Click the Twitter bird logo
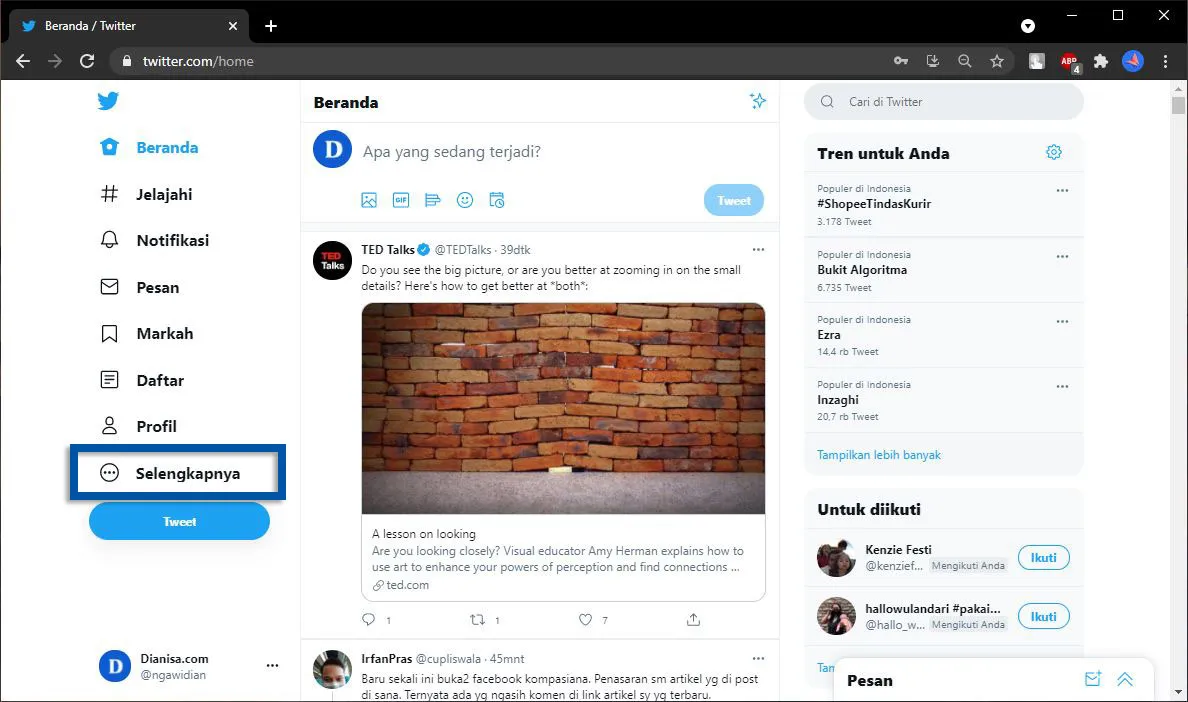This screenshot has width=1188, height=702. (x=108, y=101)
